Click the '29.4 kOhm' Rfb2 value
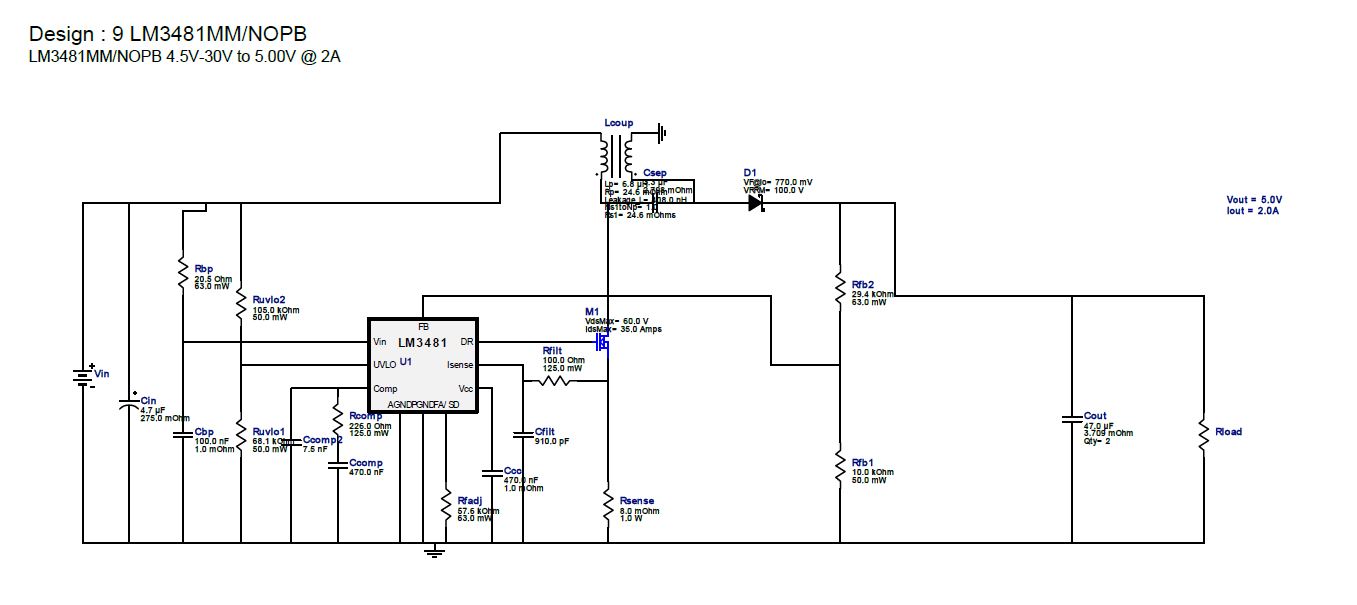 [x=873, y=296]
